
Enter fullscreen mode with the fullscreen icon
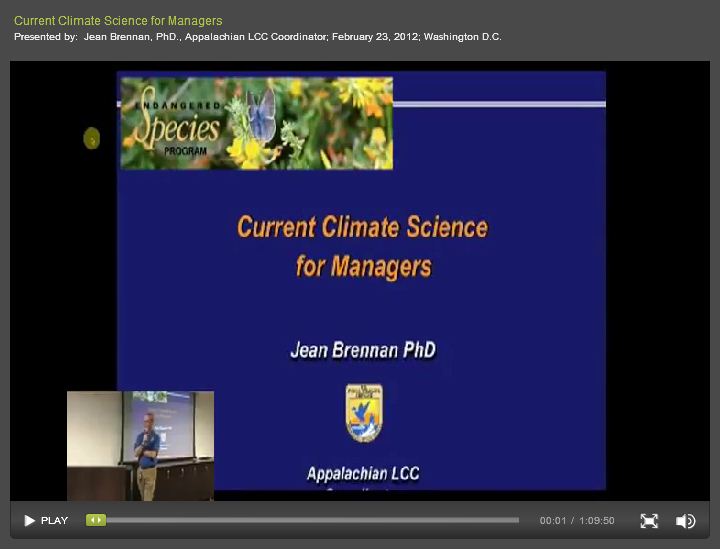(649, 521)
